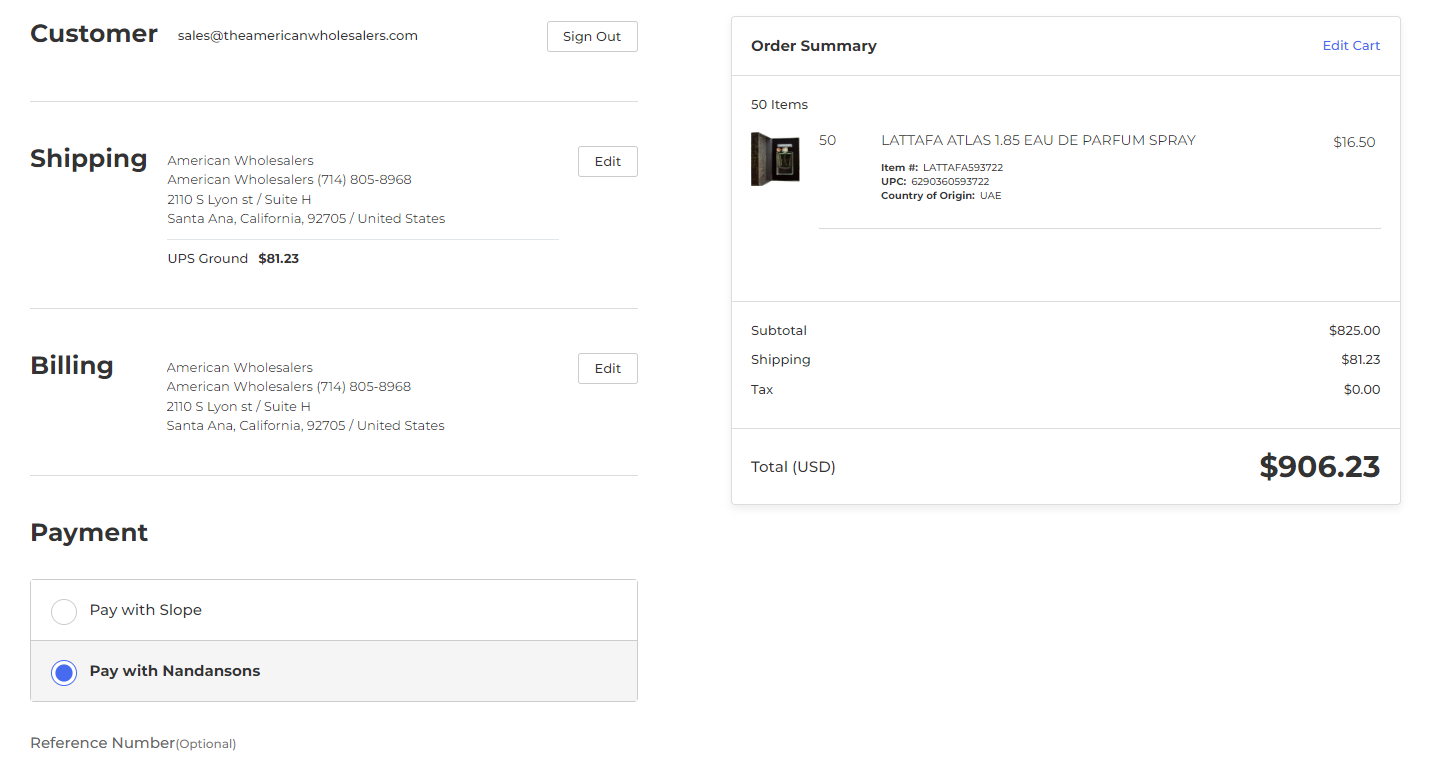
Task: Click the customer email sales@theamericanwholesalers.com
Action: point(298,36)
